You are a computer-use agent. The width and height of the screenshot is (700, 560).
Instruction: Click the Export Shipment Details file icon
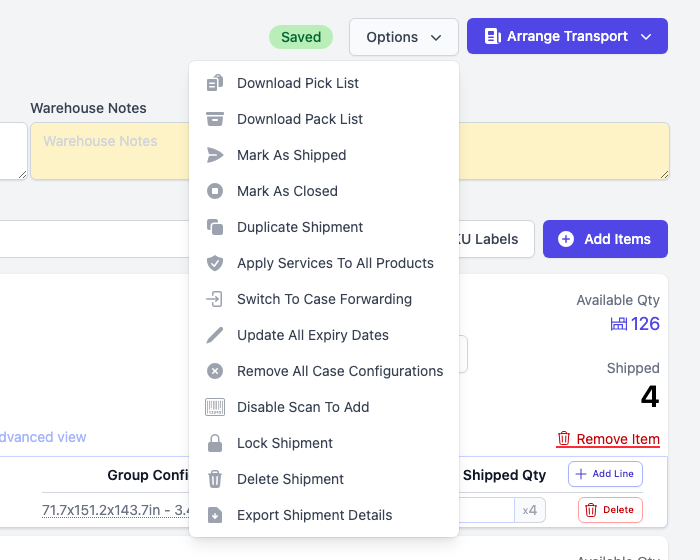tap(215, 515)
